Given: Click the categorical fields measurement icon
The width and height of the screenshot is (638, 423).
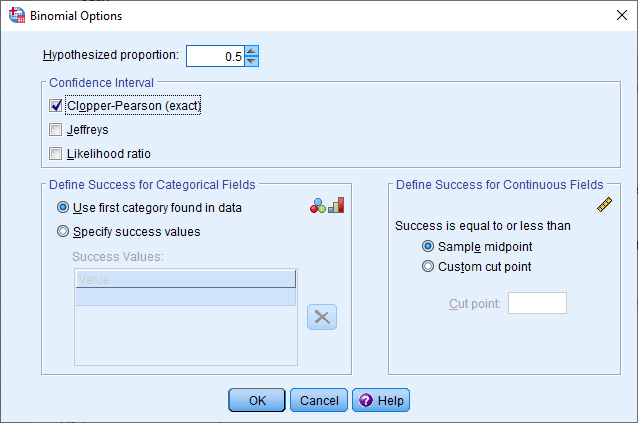Looking at the screenshot, I should pyautogui.click(x=327, y=205).
